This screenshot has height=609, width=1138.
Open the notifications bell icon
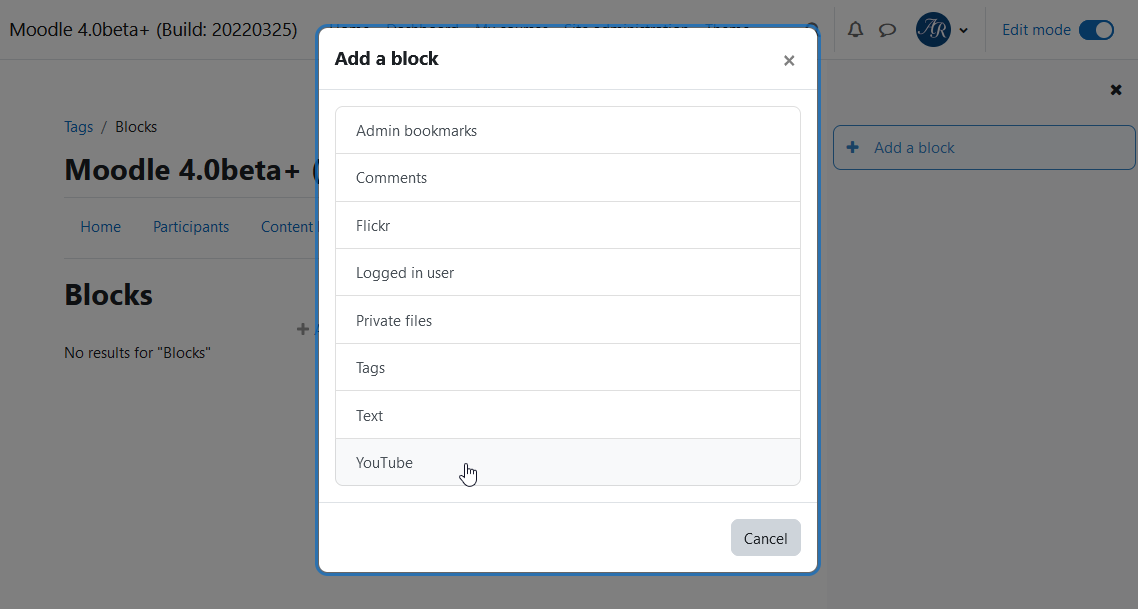(x=856, y=30)
